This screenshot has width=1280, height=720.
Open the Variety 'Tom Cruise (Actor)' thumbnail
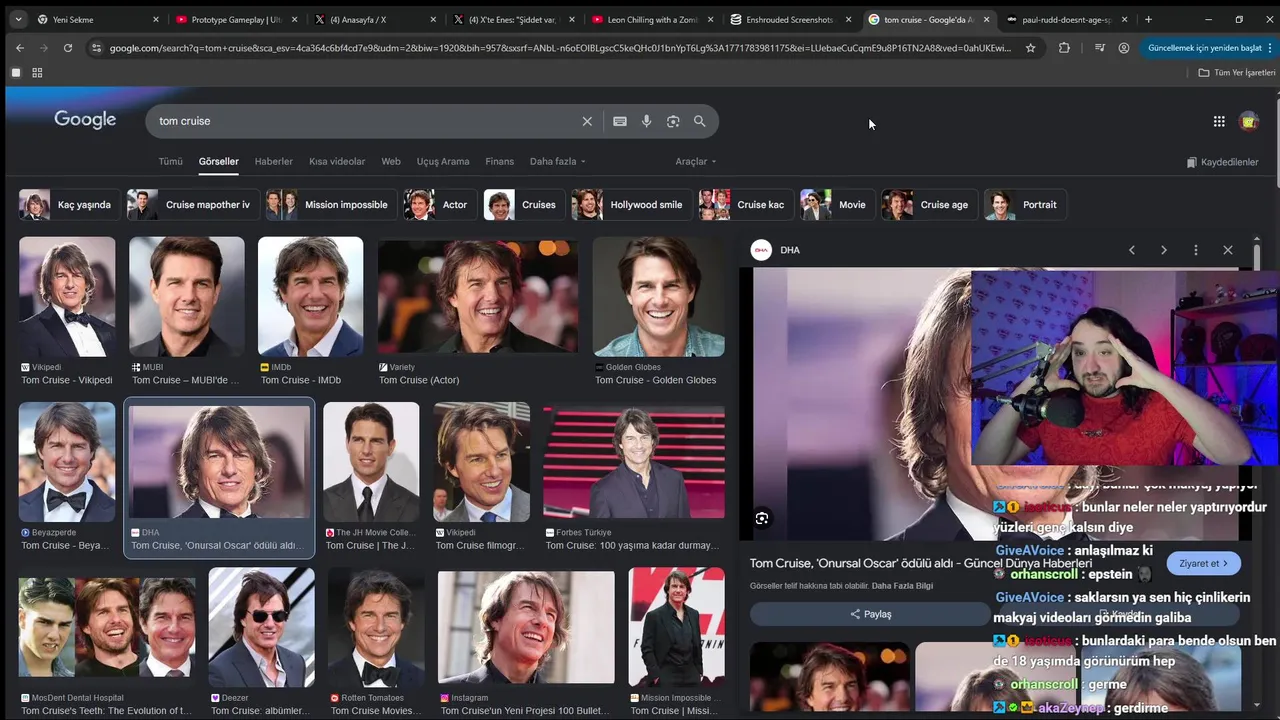[x=478, y=297]
